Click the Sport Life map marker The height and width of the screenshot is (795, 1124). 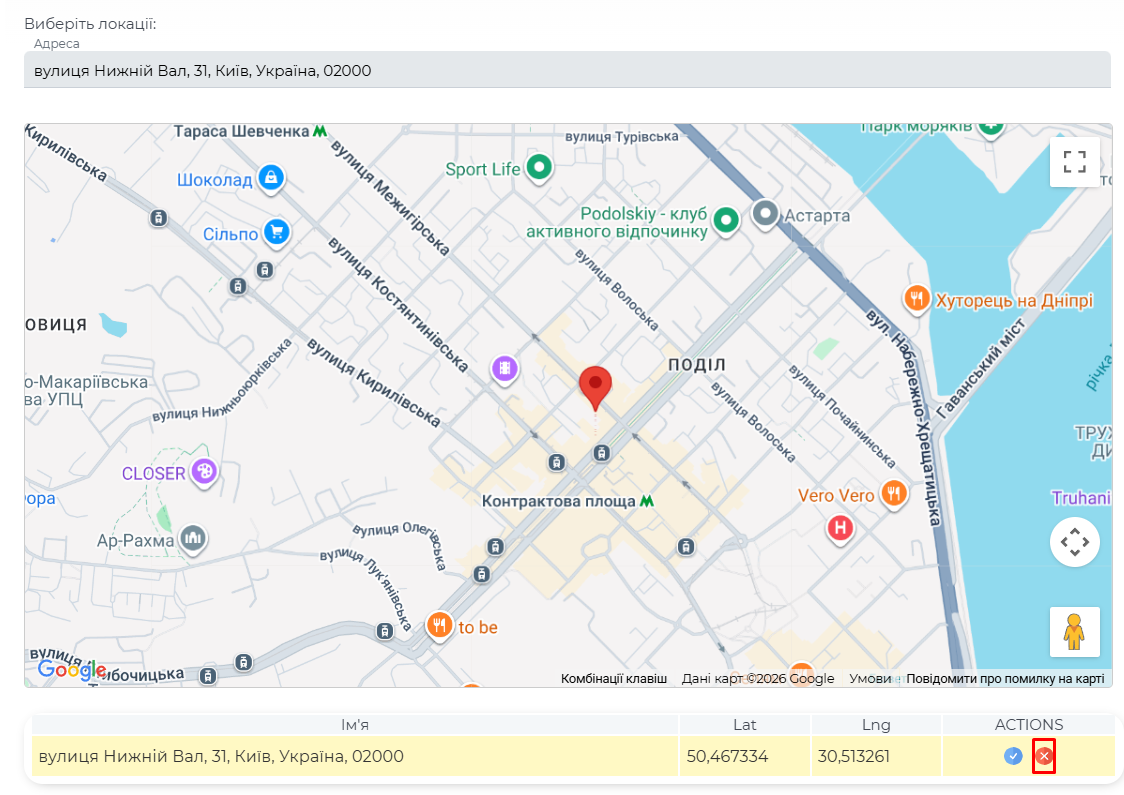point(540,167)
